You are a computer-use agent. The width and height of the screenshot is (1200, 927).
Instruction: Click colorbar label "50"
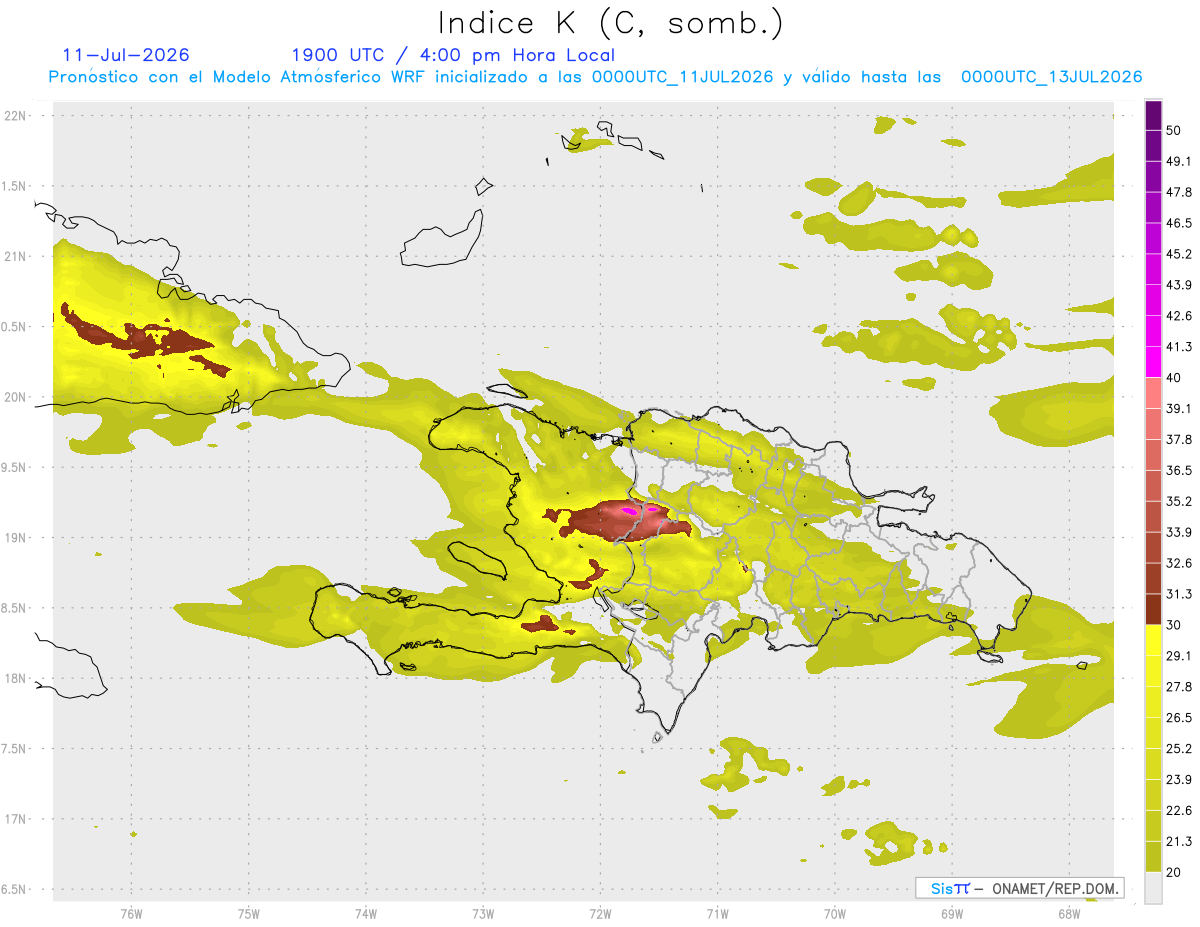(x=1176, y=130)
